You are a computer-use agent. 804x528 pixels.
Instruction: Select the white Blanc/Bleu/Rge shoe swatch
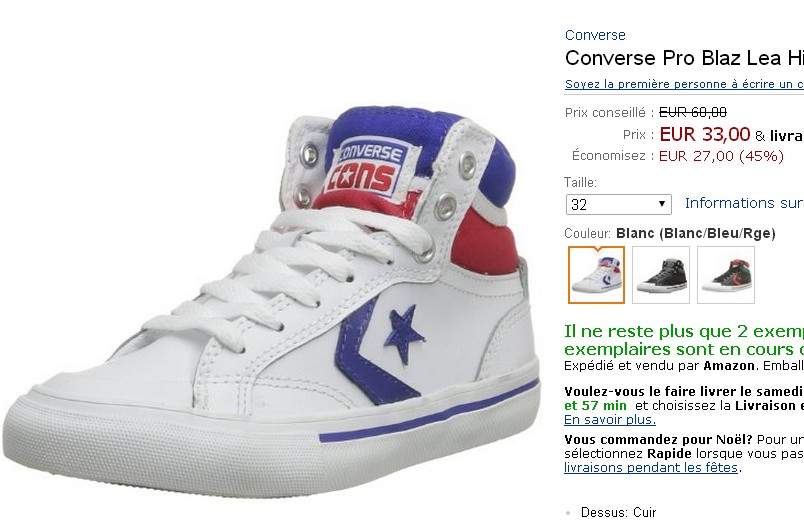click(597, 275)
